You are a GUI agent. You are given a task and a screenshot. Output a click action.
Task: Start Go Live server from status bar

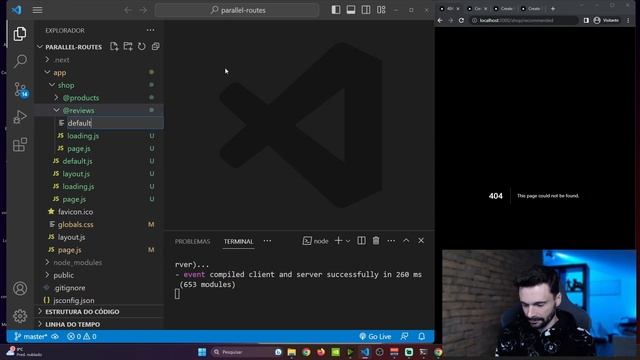(375, 336)
